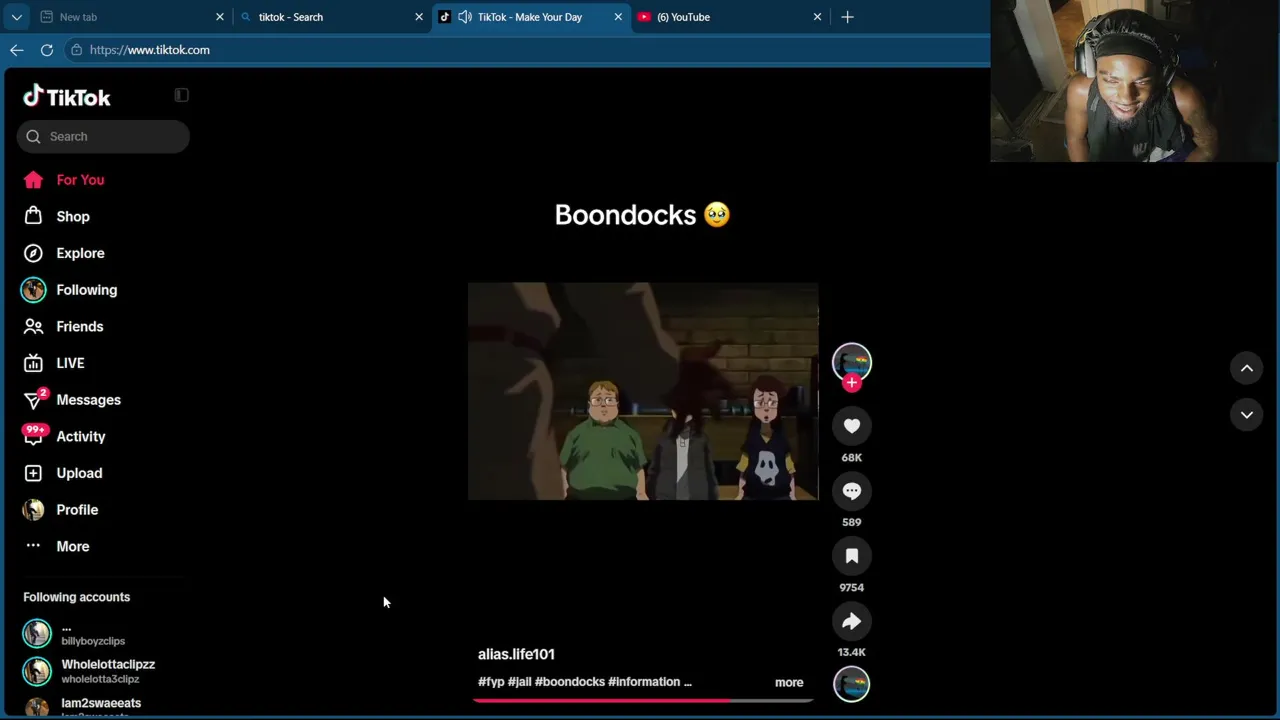Viewport: 1280px width, 720px height.
Task: Collapse the TikTok sidebar panel icon
Action: click(181, 95)
